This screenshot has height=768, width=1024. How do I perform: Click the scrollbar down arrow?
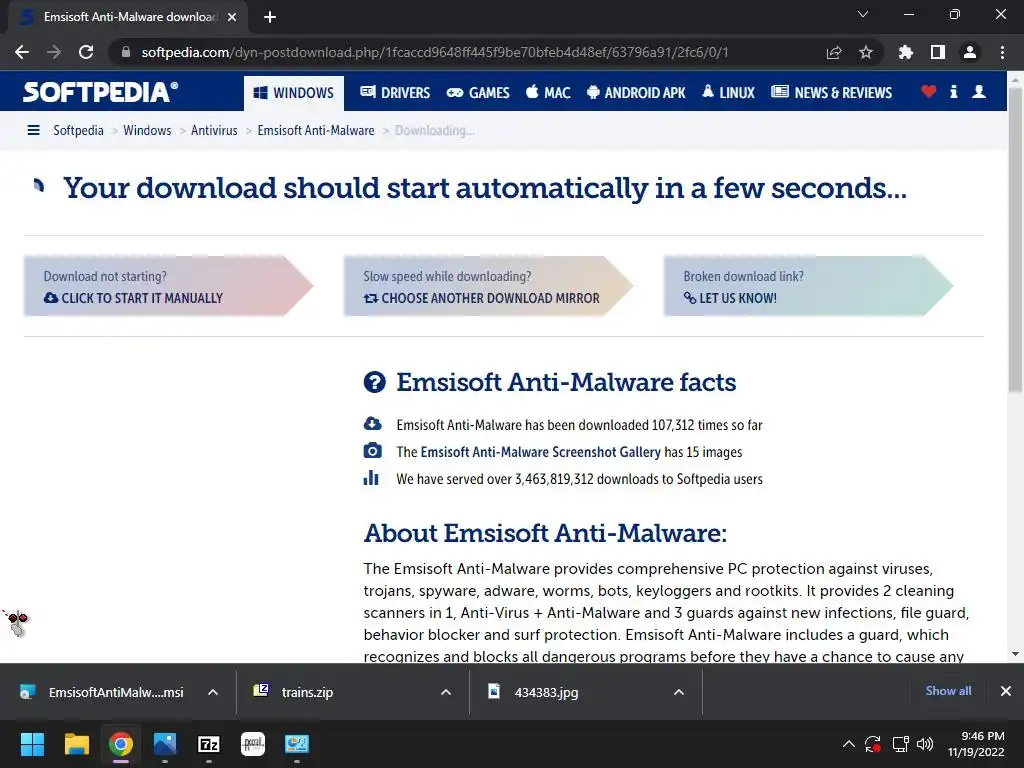point(1015,654)
